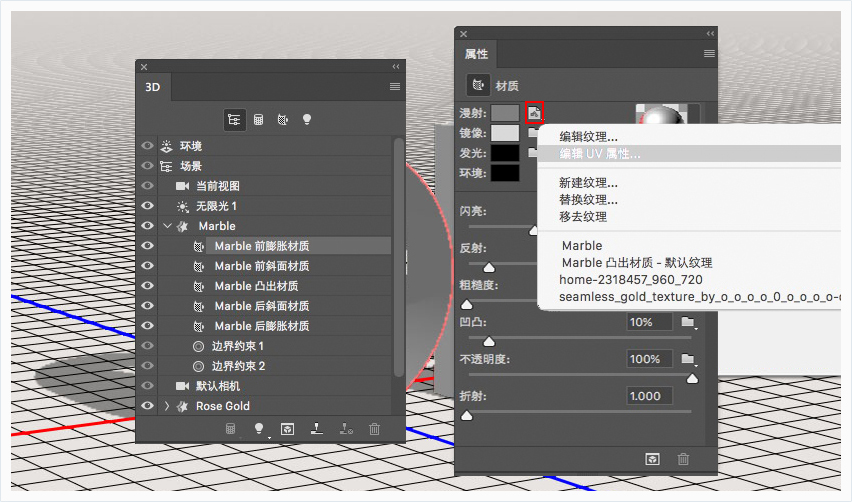The image size is (852, 502).
Task: Click the 不透明度 slider handle
Action: coord(692,378)
